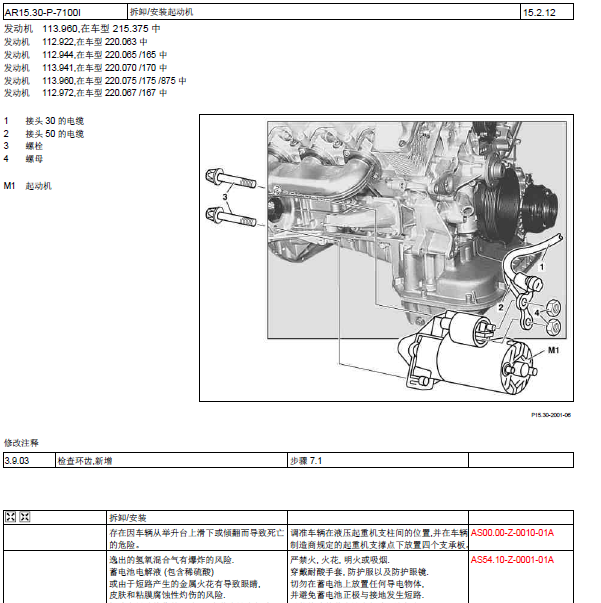Open the AS54.10-Z-0001-01A reference link

pos(512,560)
